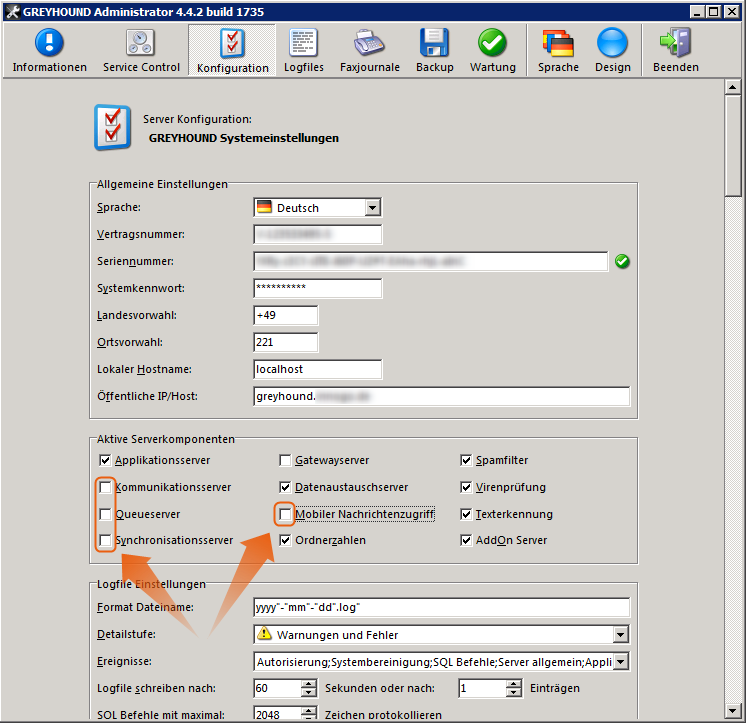Close the GREYHOUND Administrator window
The height and width of the screenshot is (723, 746).
tap(731, 11)
